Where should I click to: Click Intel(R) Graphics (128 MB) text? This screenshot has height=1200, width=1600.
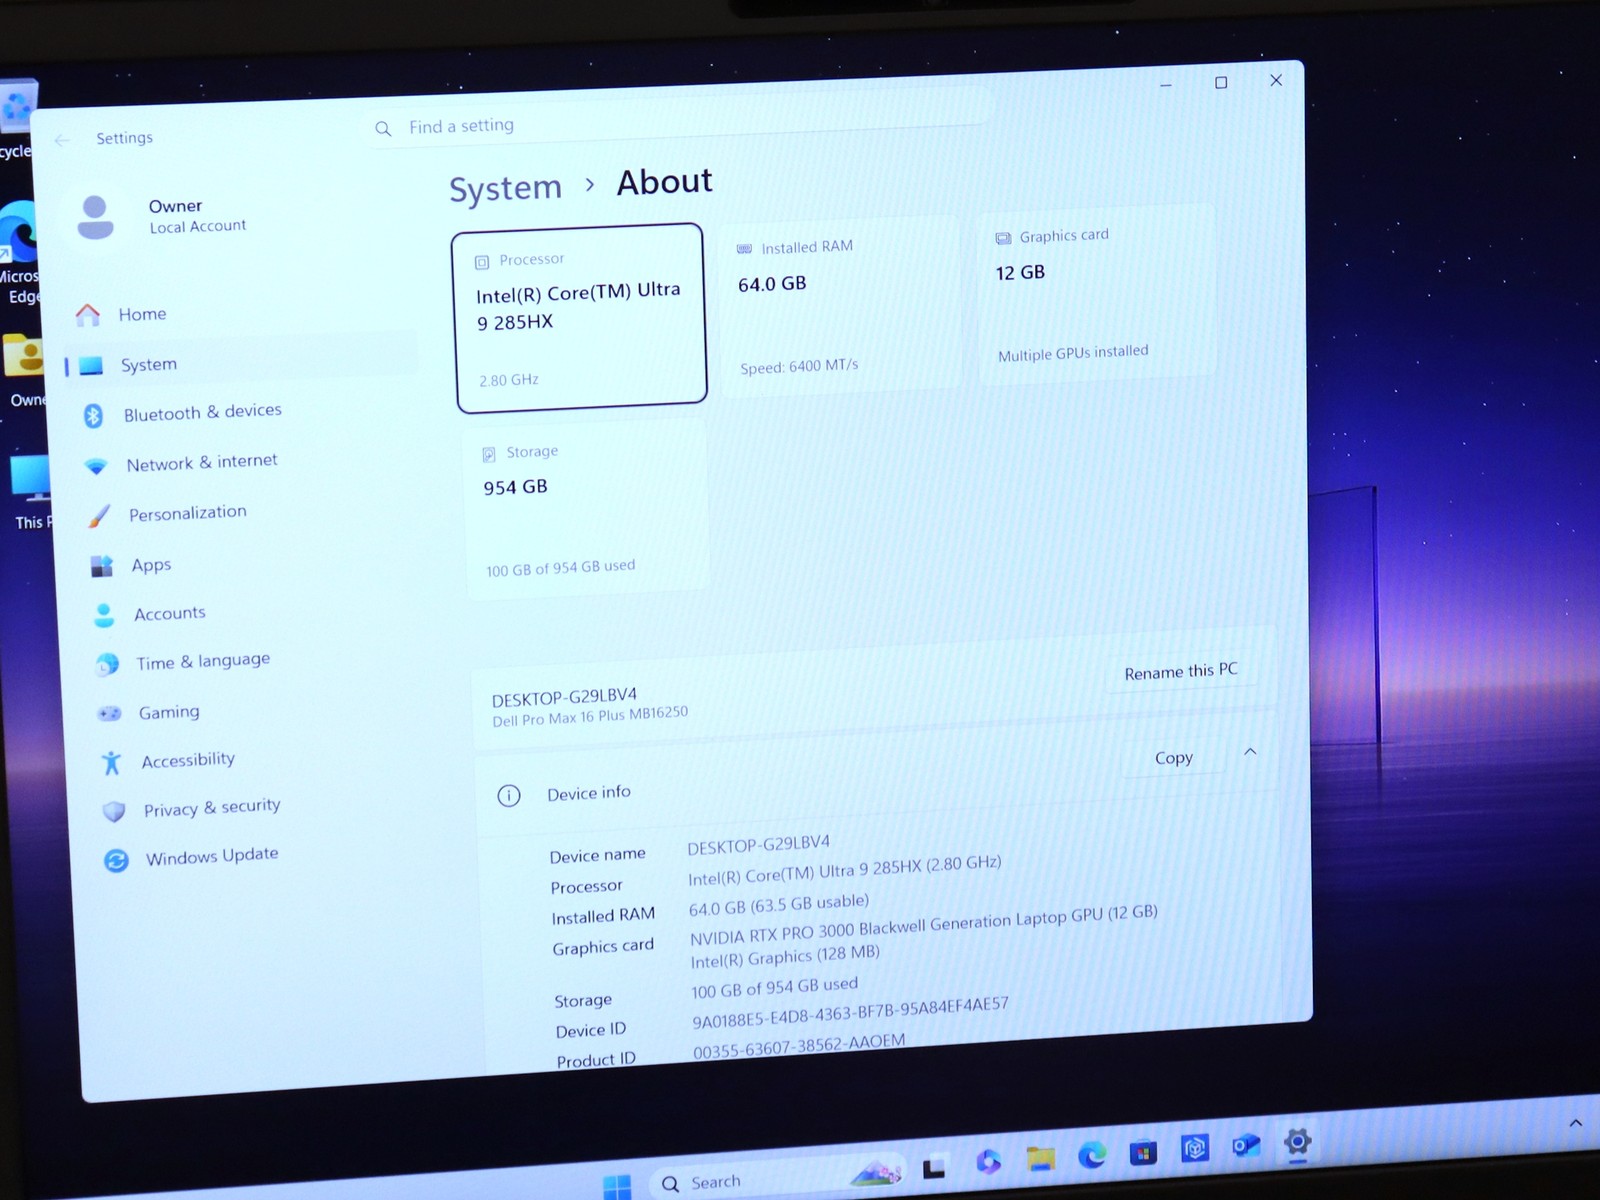(785, 957)
